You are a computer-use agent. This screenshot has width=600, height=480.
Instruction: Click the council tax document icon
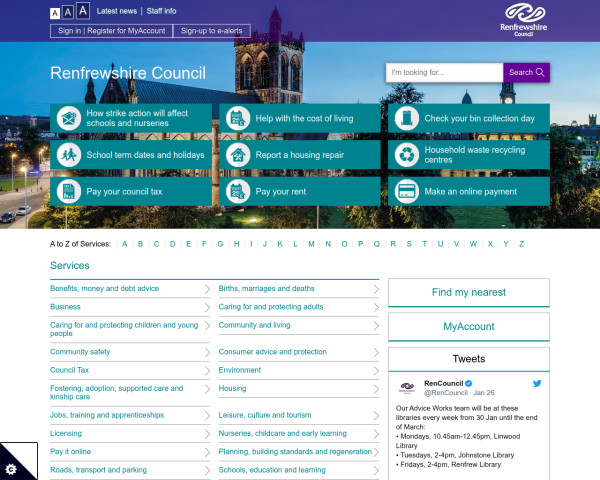(69, 191)
